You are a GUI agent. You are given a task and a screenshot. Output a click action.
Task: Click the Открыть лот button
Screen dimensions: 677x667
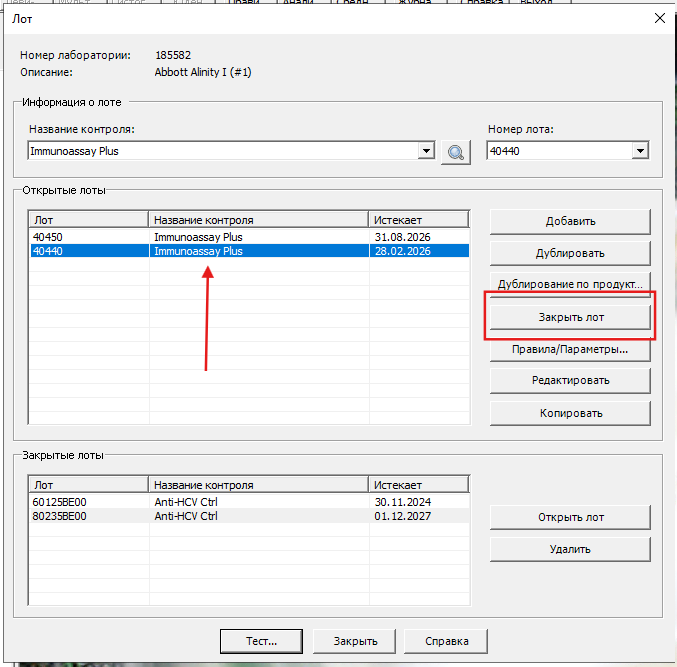point(570,517)
